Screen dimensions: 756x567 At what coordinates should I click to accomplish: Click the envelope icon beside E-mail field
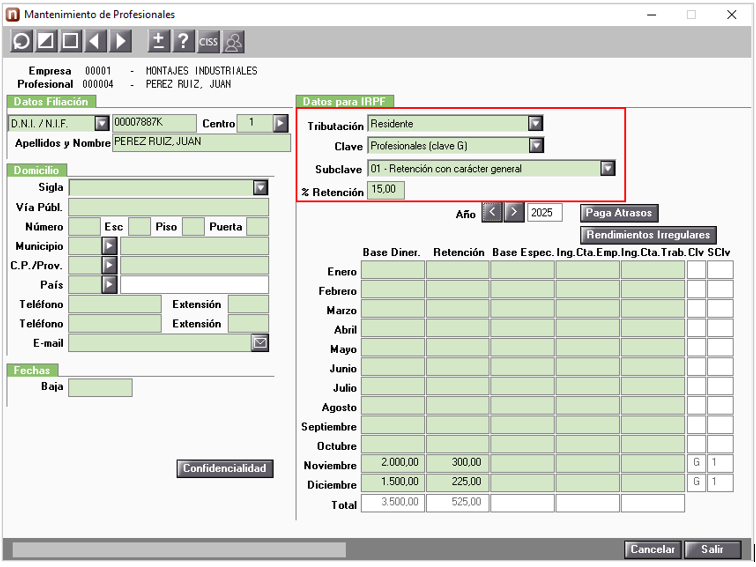260,343
